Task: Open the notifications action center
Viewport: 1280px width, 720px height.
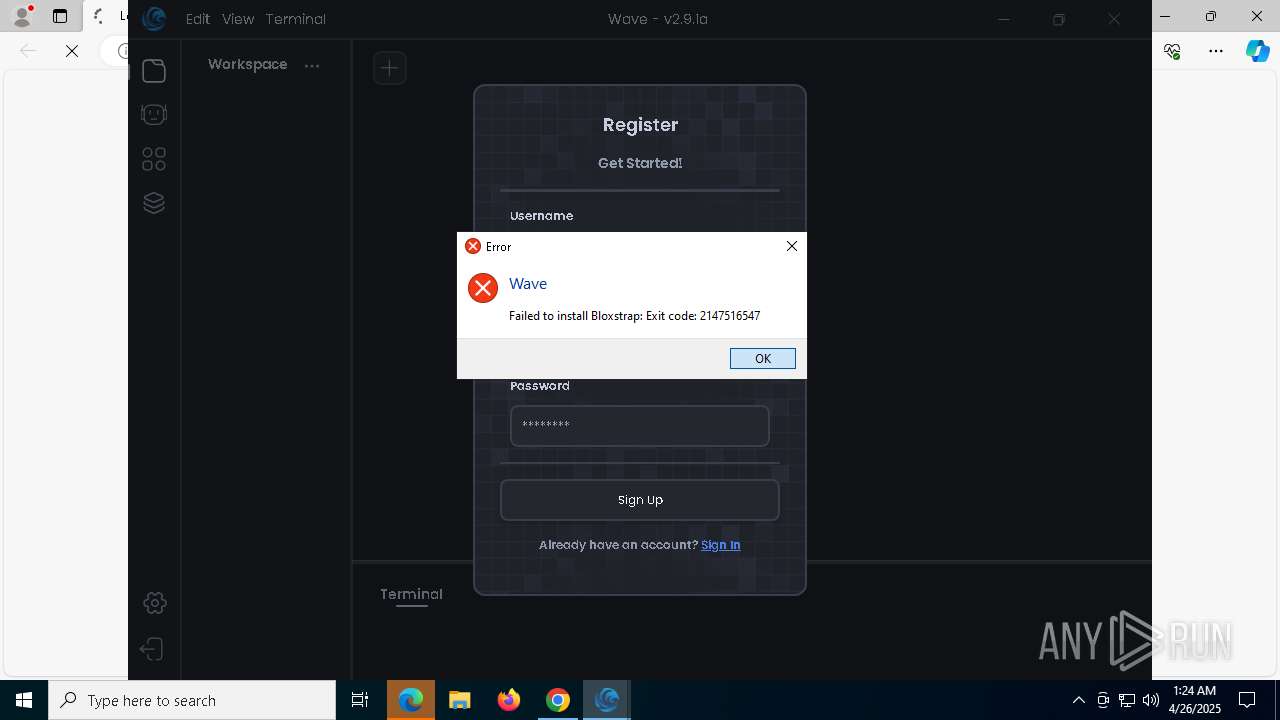Action: tap(1247, 700)
